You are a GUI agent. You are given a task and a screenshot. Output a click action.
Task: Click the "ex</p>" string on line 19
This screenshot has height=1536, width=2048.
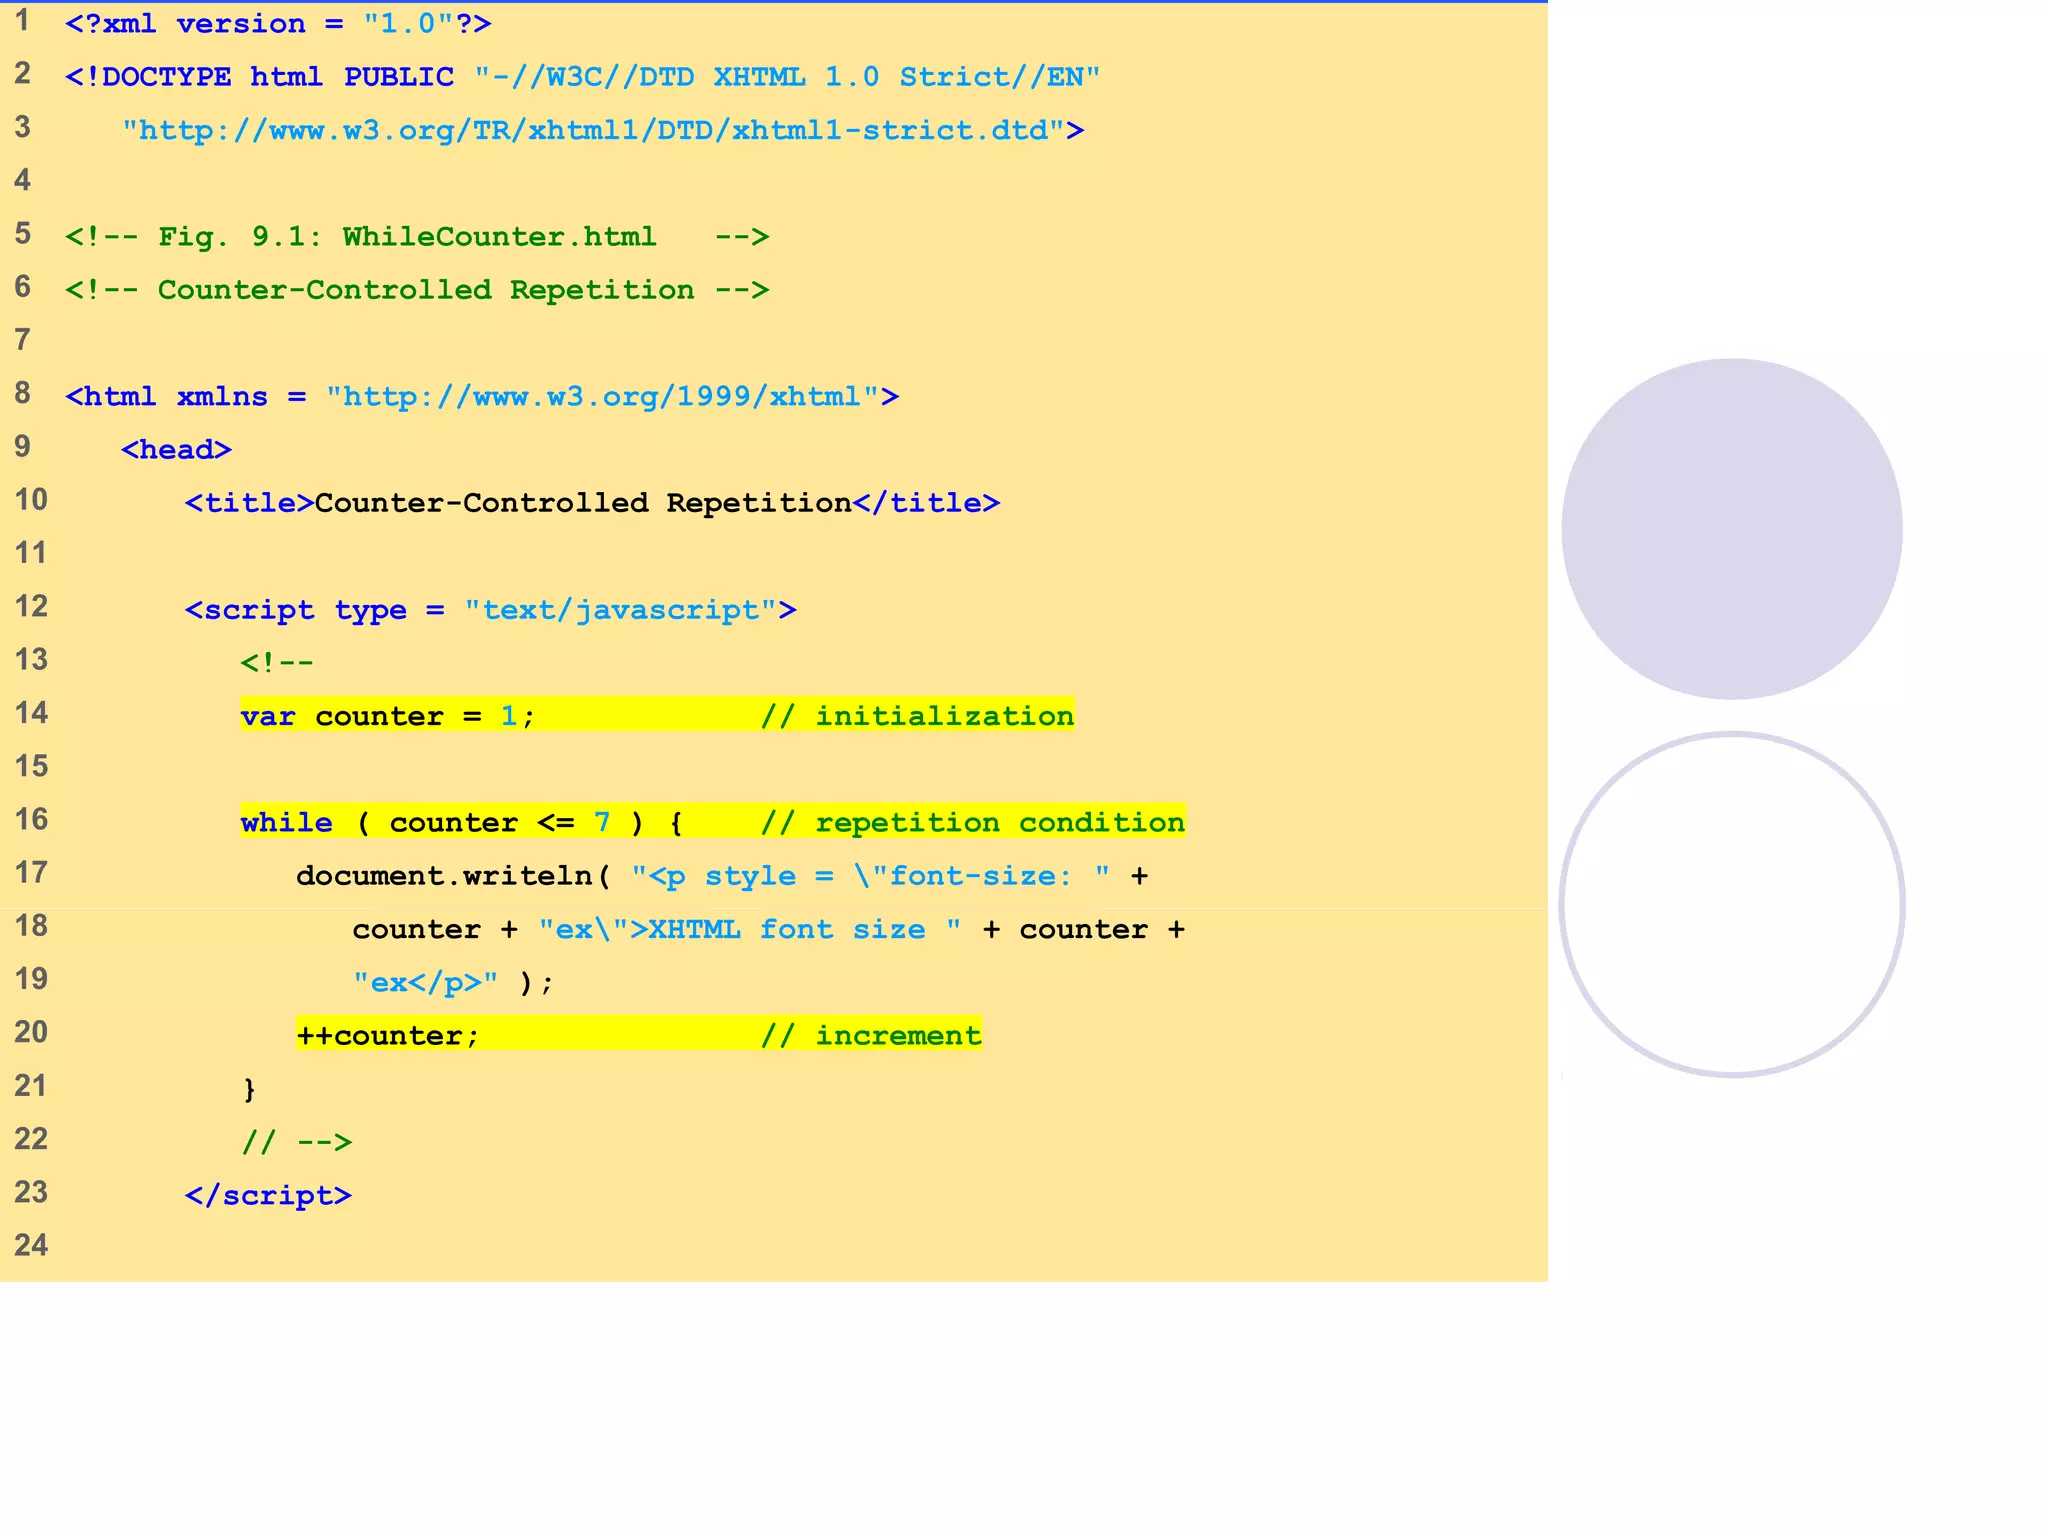point(426,983)
